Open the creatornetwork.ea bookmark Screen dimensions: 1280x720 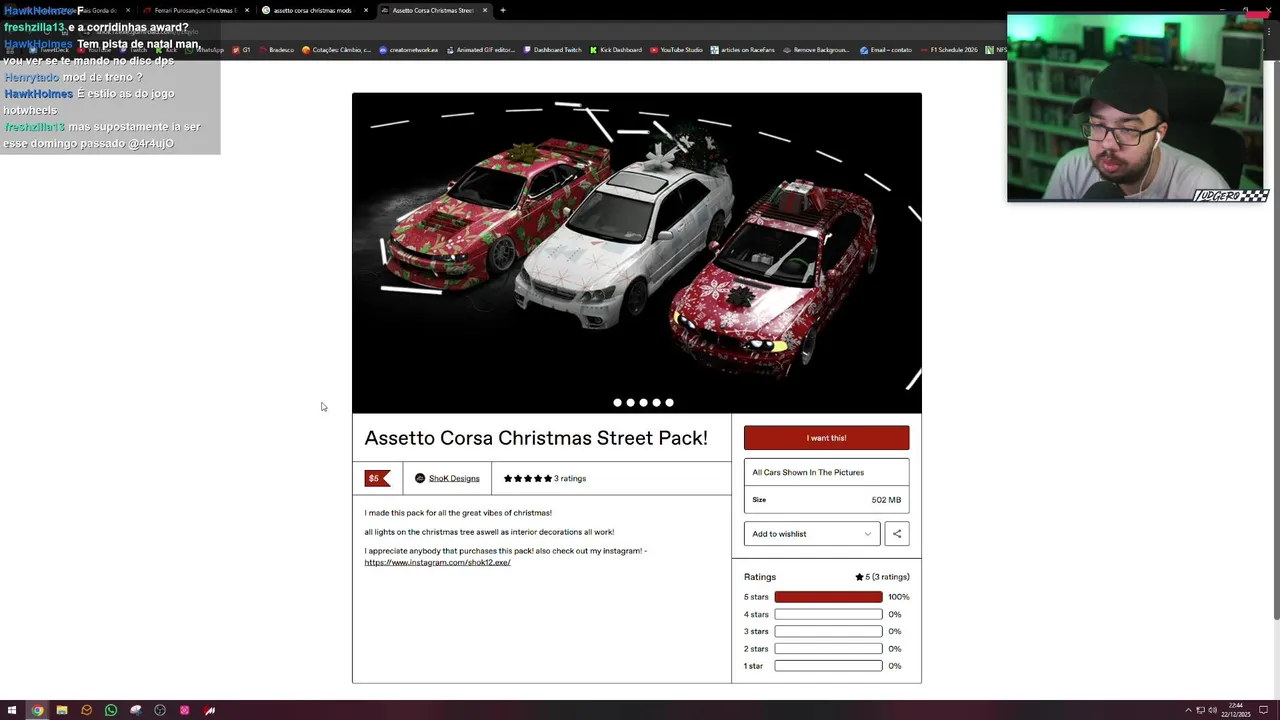(408, 50)
